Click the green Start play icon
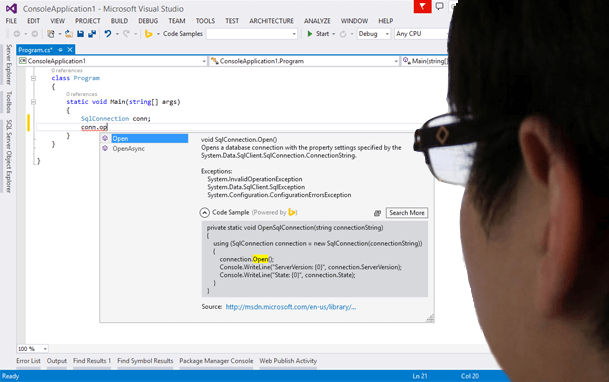 click(x=310, y=34)
